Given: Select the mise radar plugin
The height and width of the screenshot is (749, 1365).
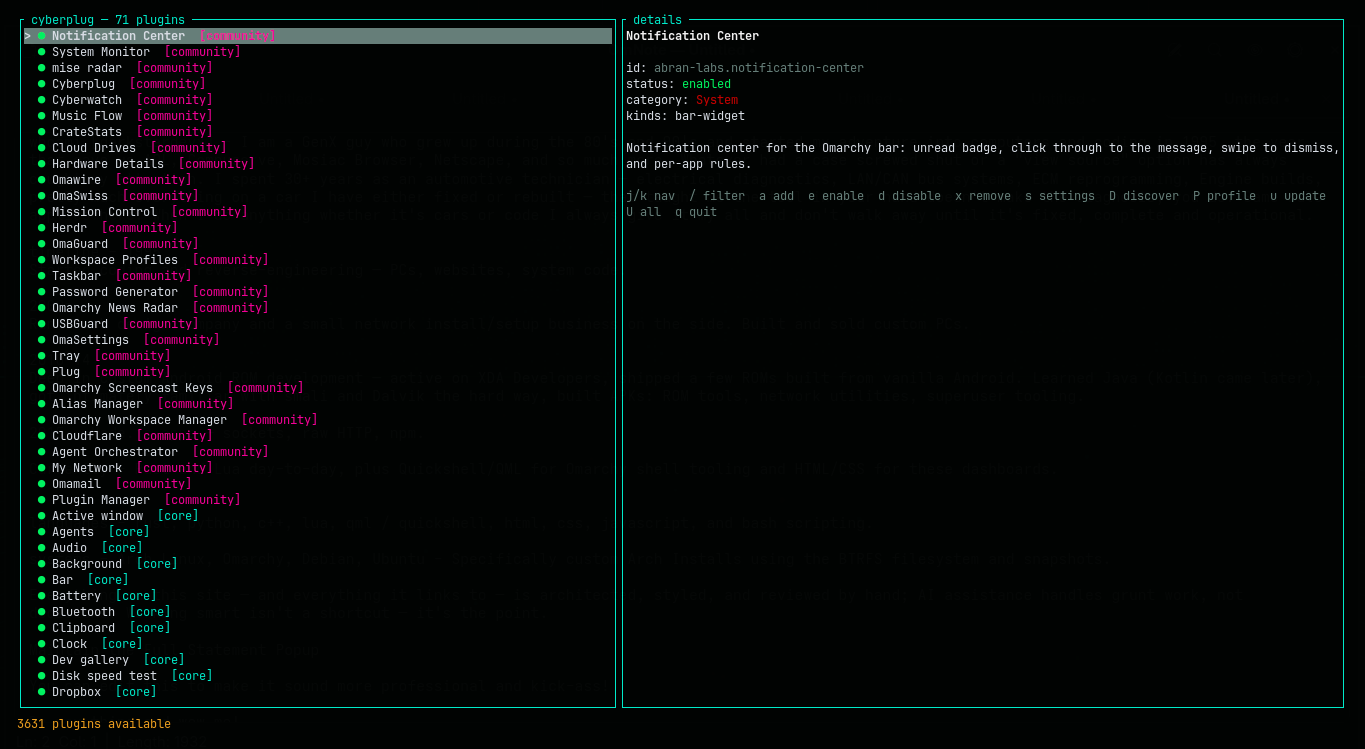Looking at the screenshot, I should coord(318,68).
